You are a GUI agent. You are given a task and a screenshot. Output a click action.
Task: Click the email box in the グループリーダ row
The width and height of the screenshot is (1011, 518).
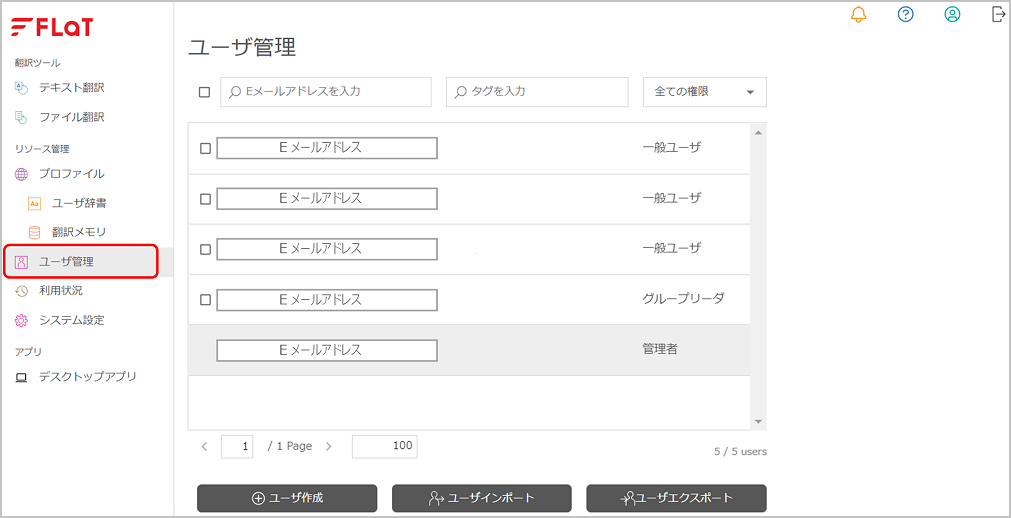pos(327,299)
